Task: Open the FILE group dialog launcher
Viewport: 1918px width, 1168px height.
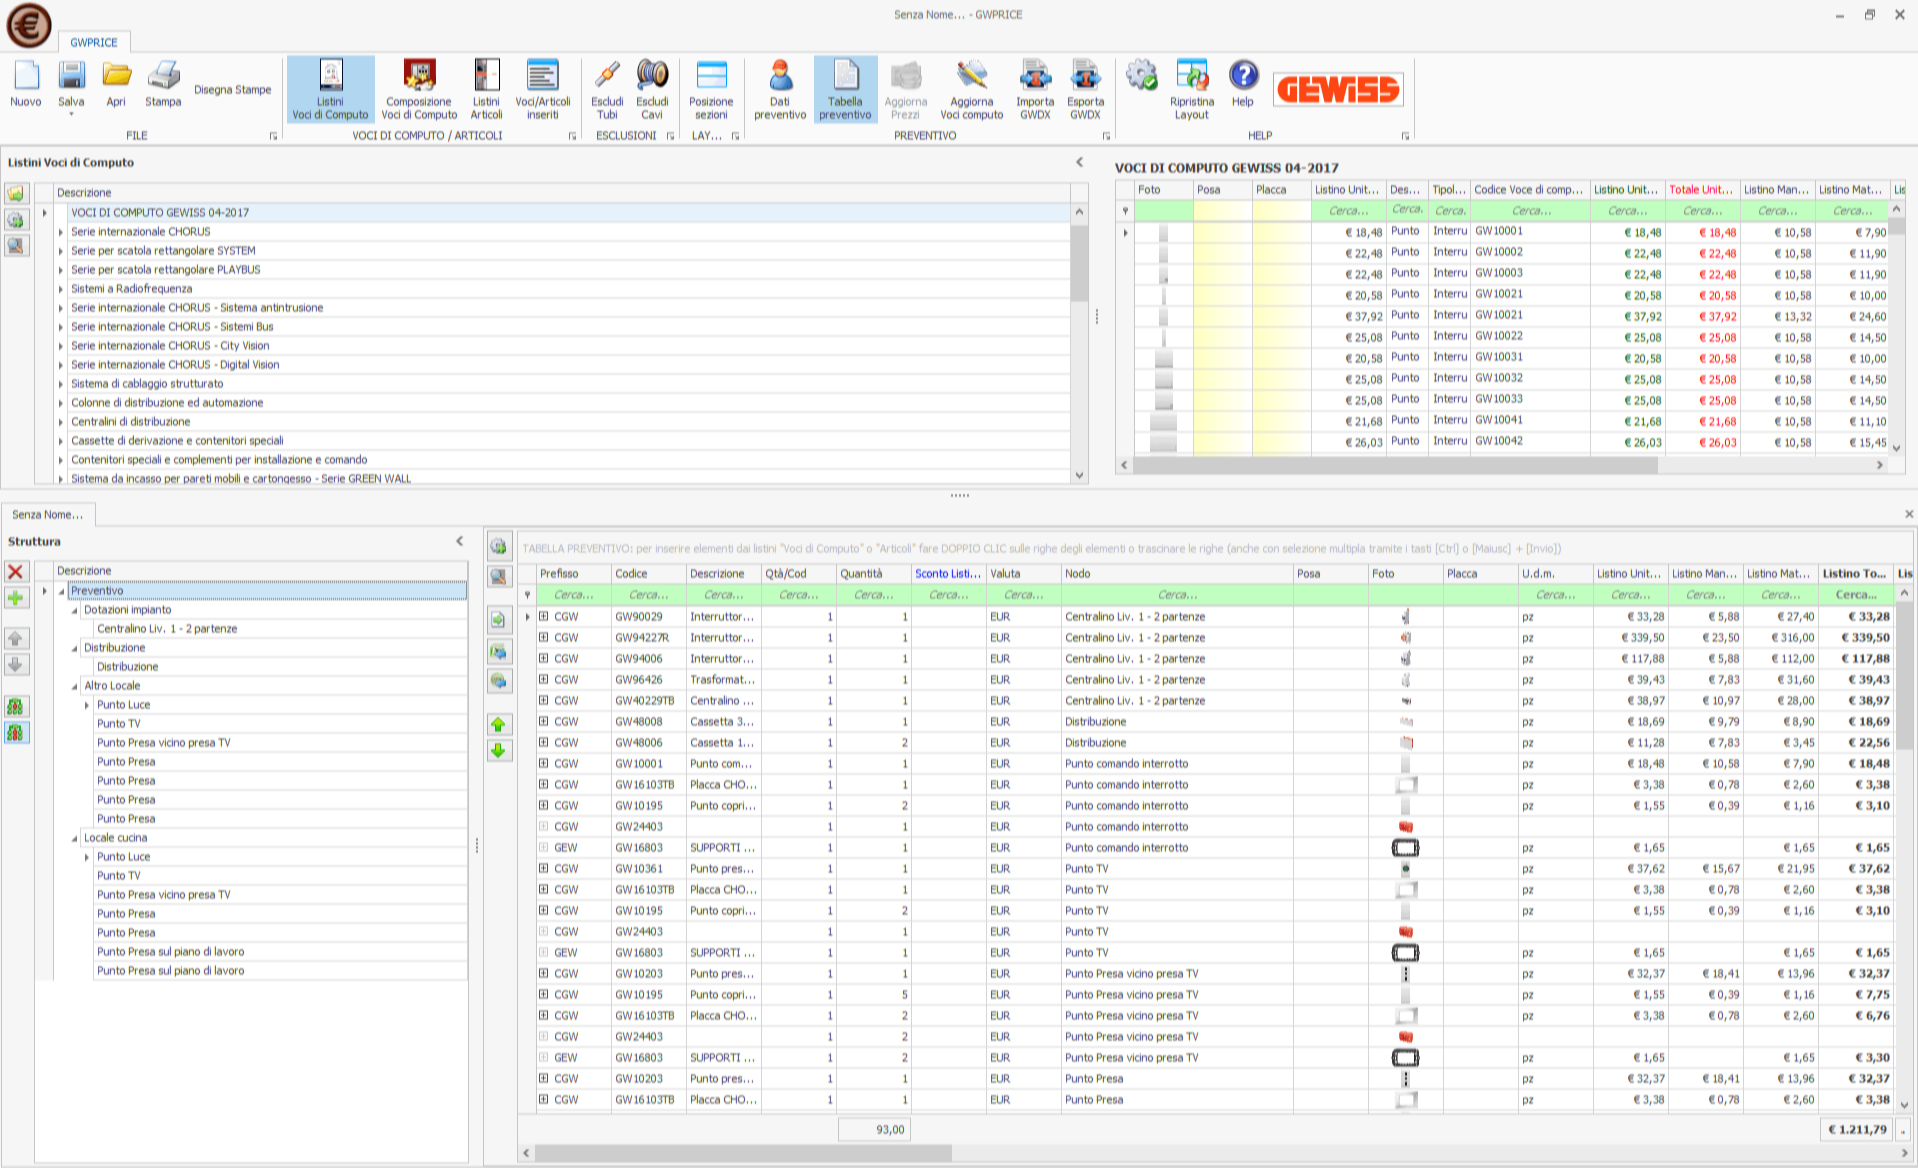Action: pos(273,136)
